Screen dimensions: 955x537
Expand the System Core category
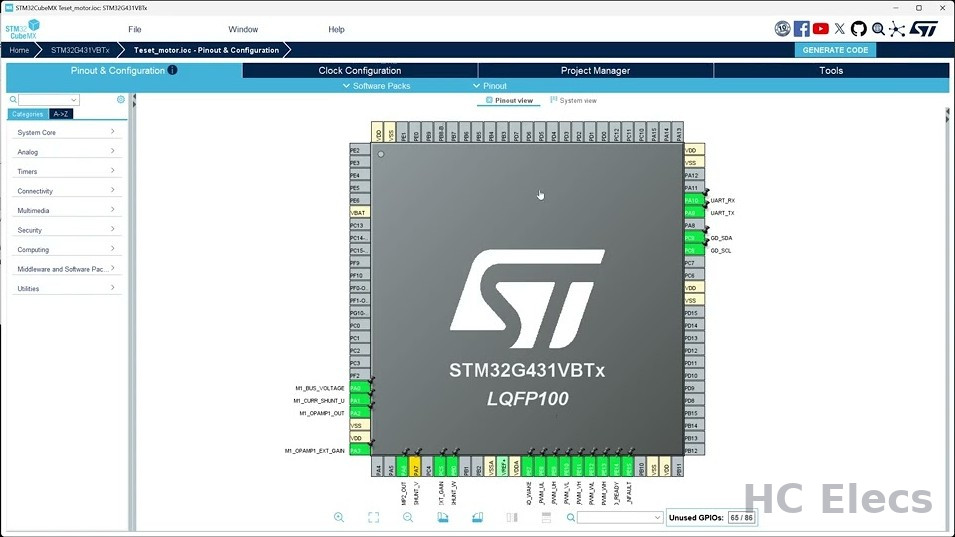(66, 132)
